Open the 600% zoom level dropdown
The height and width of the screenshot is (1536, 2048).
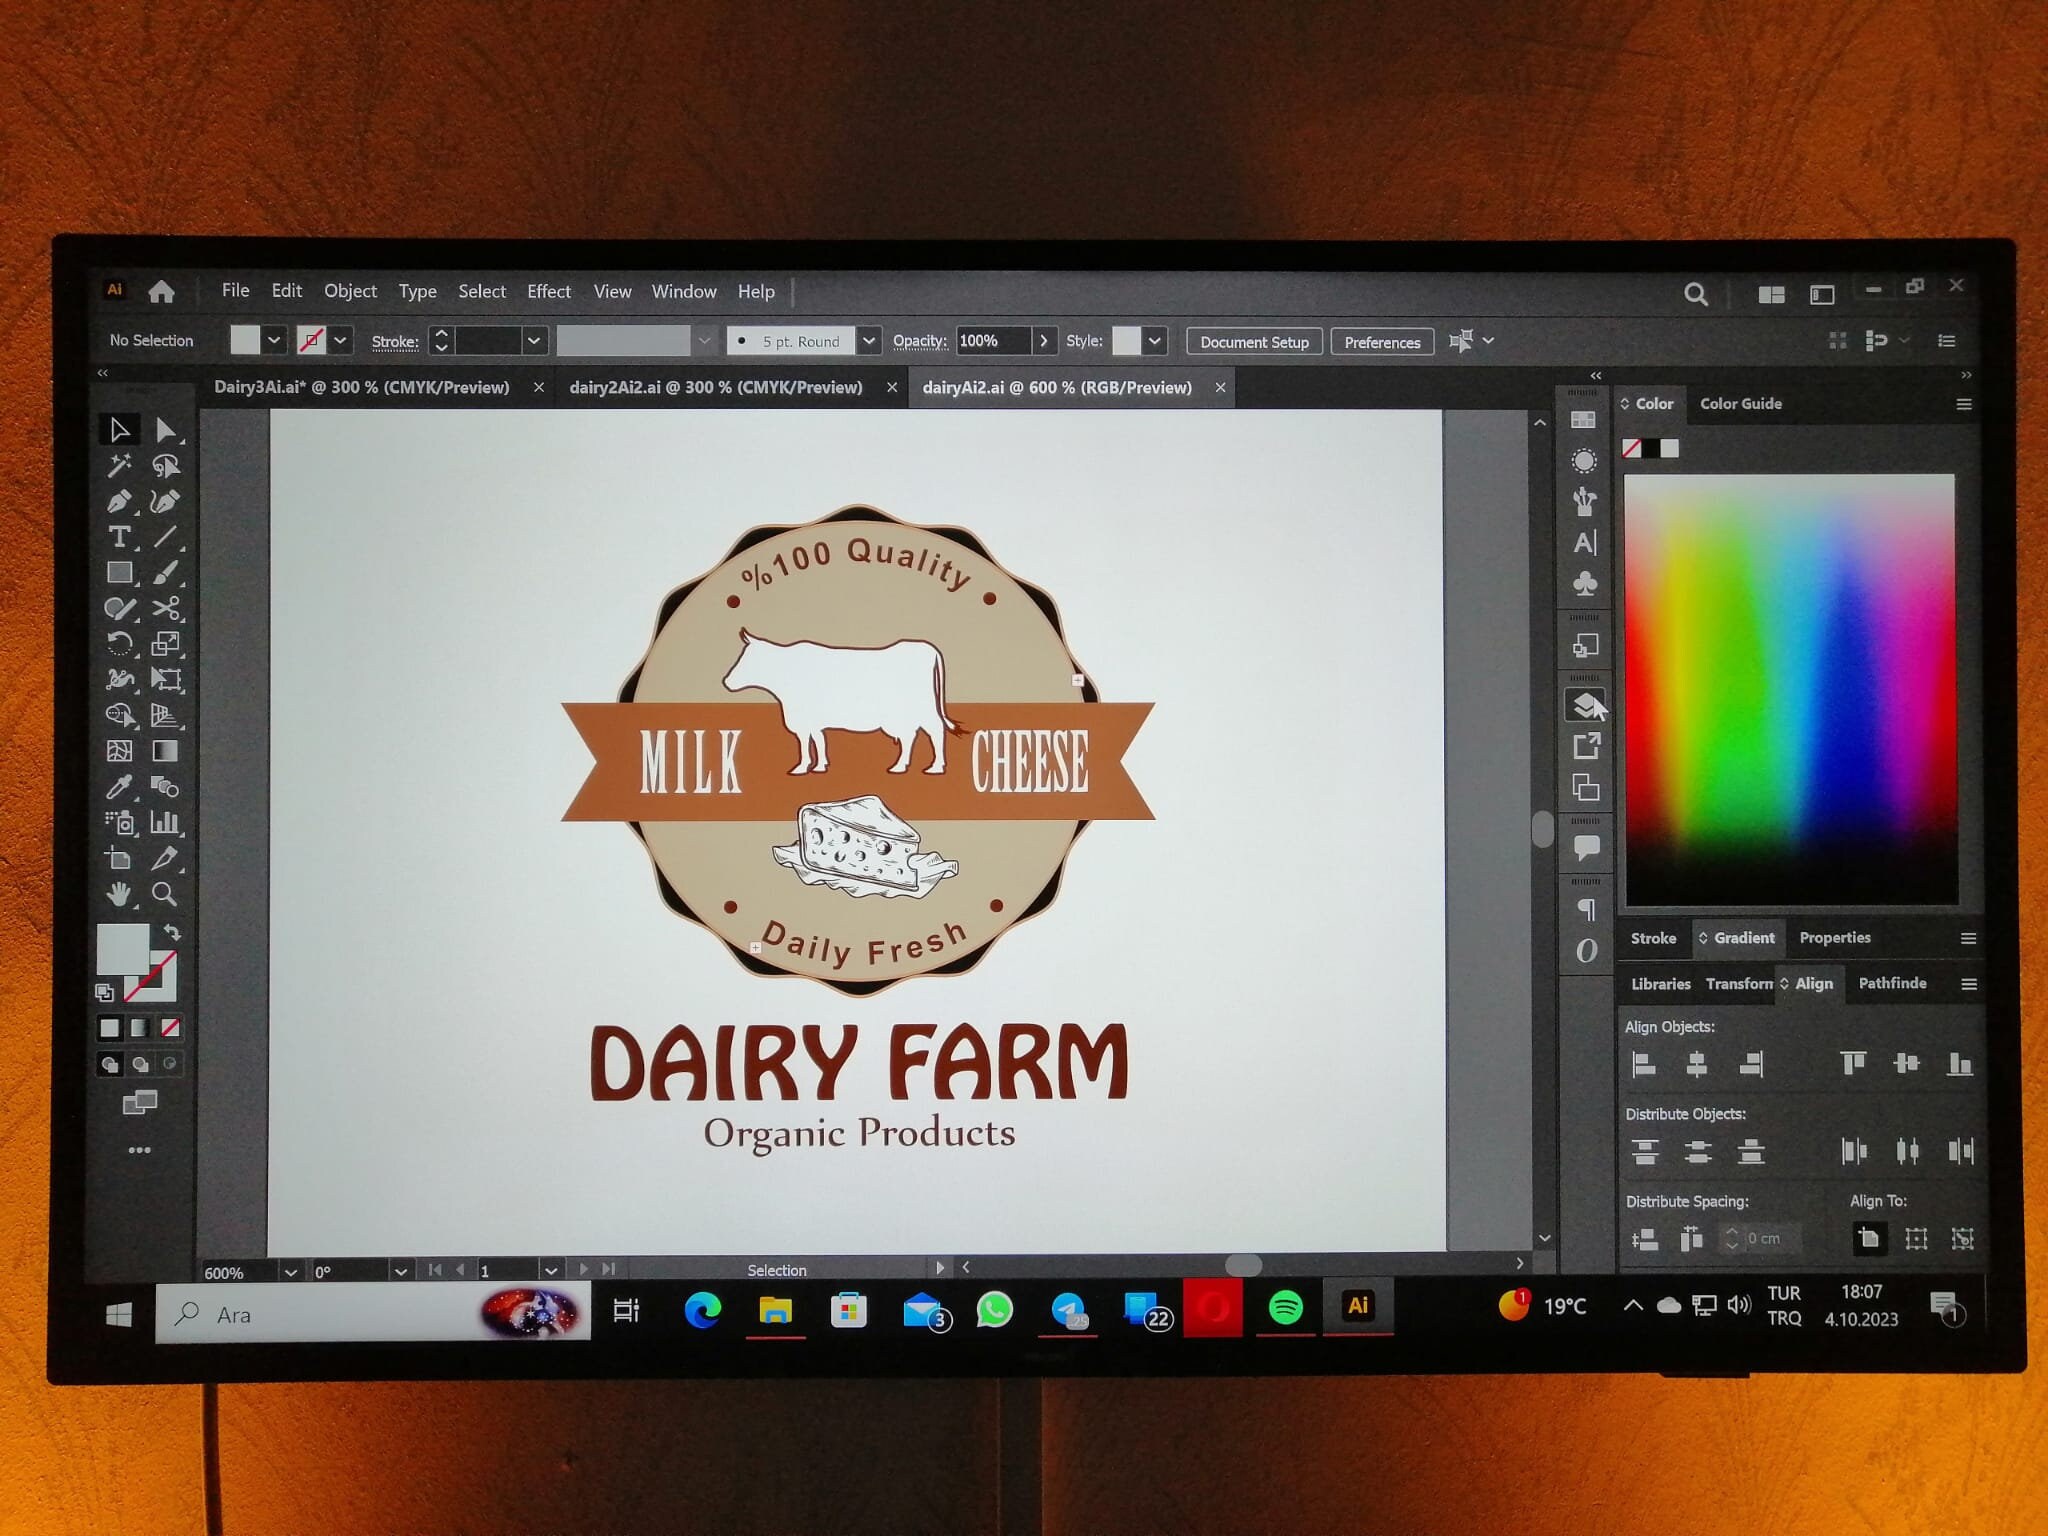click(290, 1272)
